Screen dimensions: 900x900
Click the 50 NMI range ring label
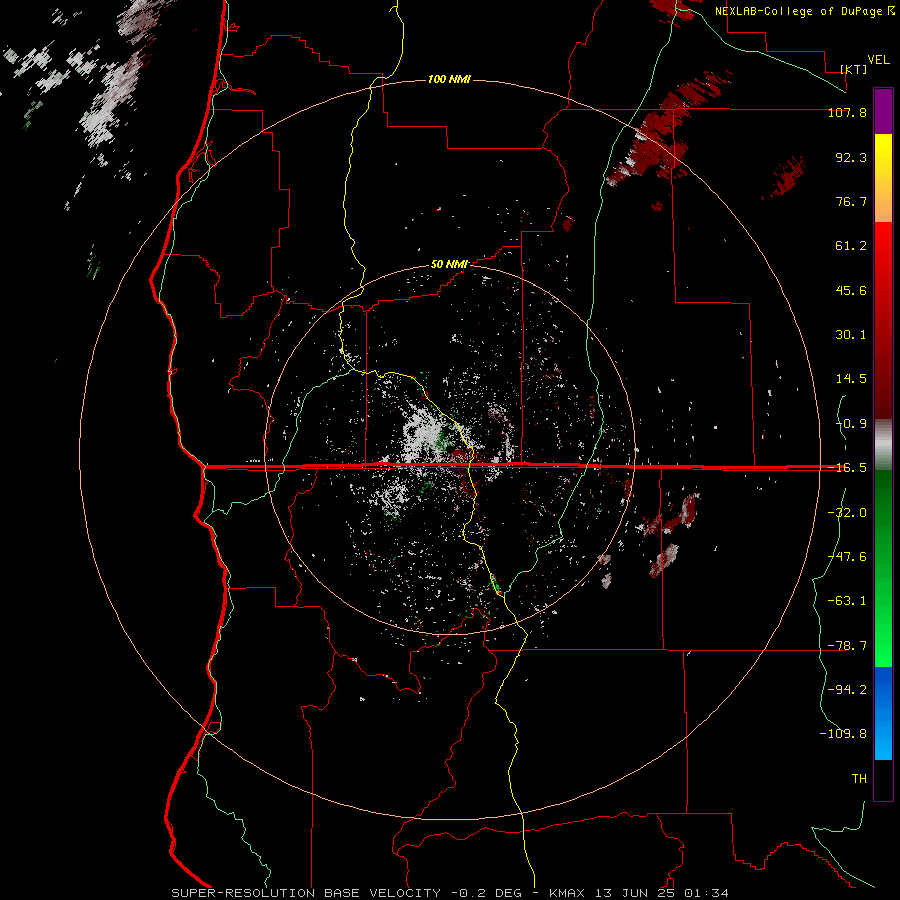[449, 264]
